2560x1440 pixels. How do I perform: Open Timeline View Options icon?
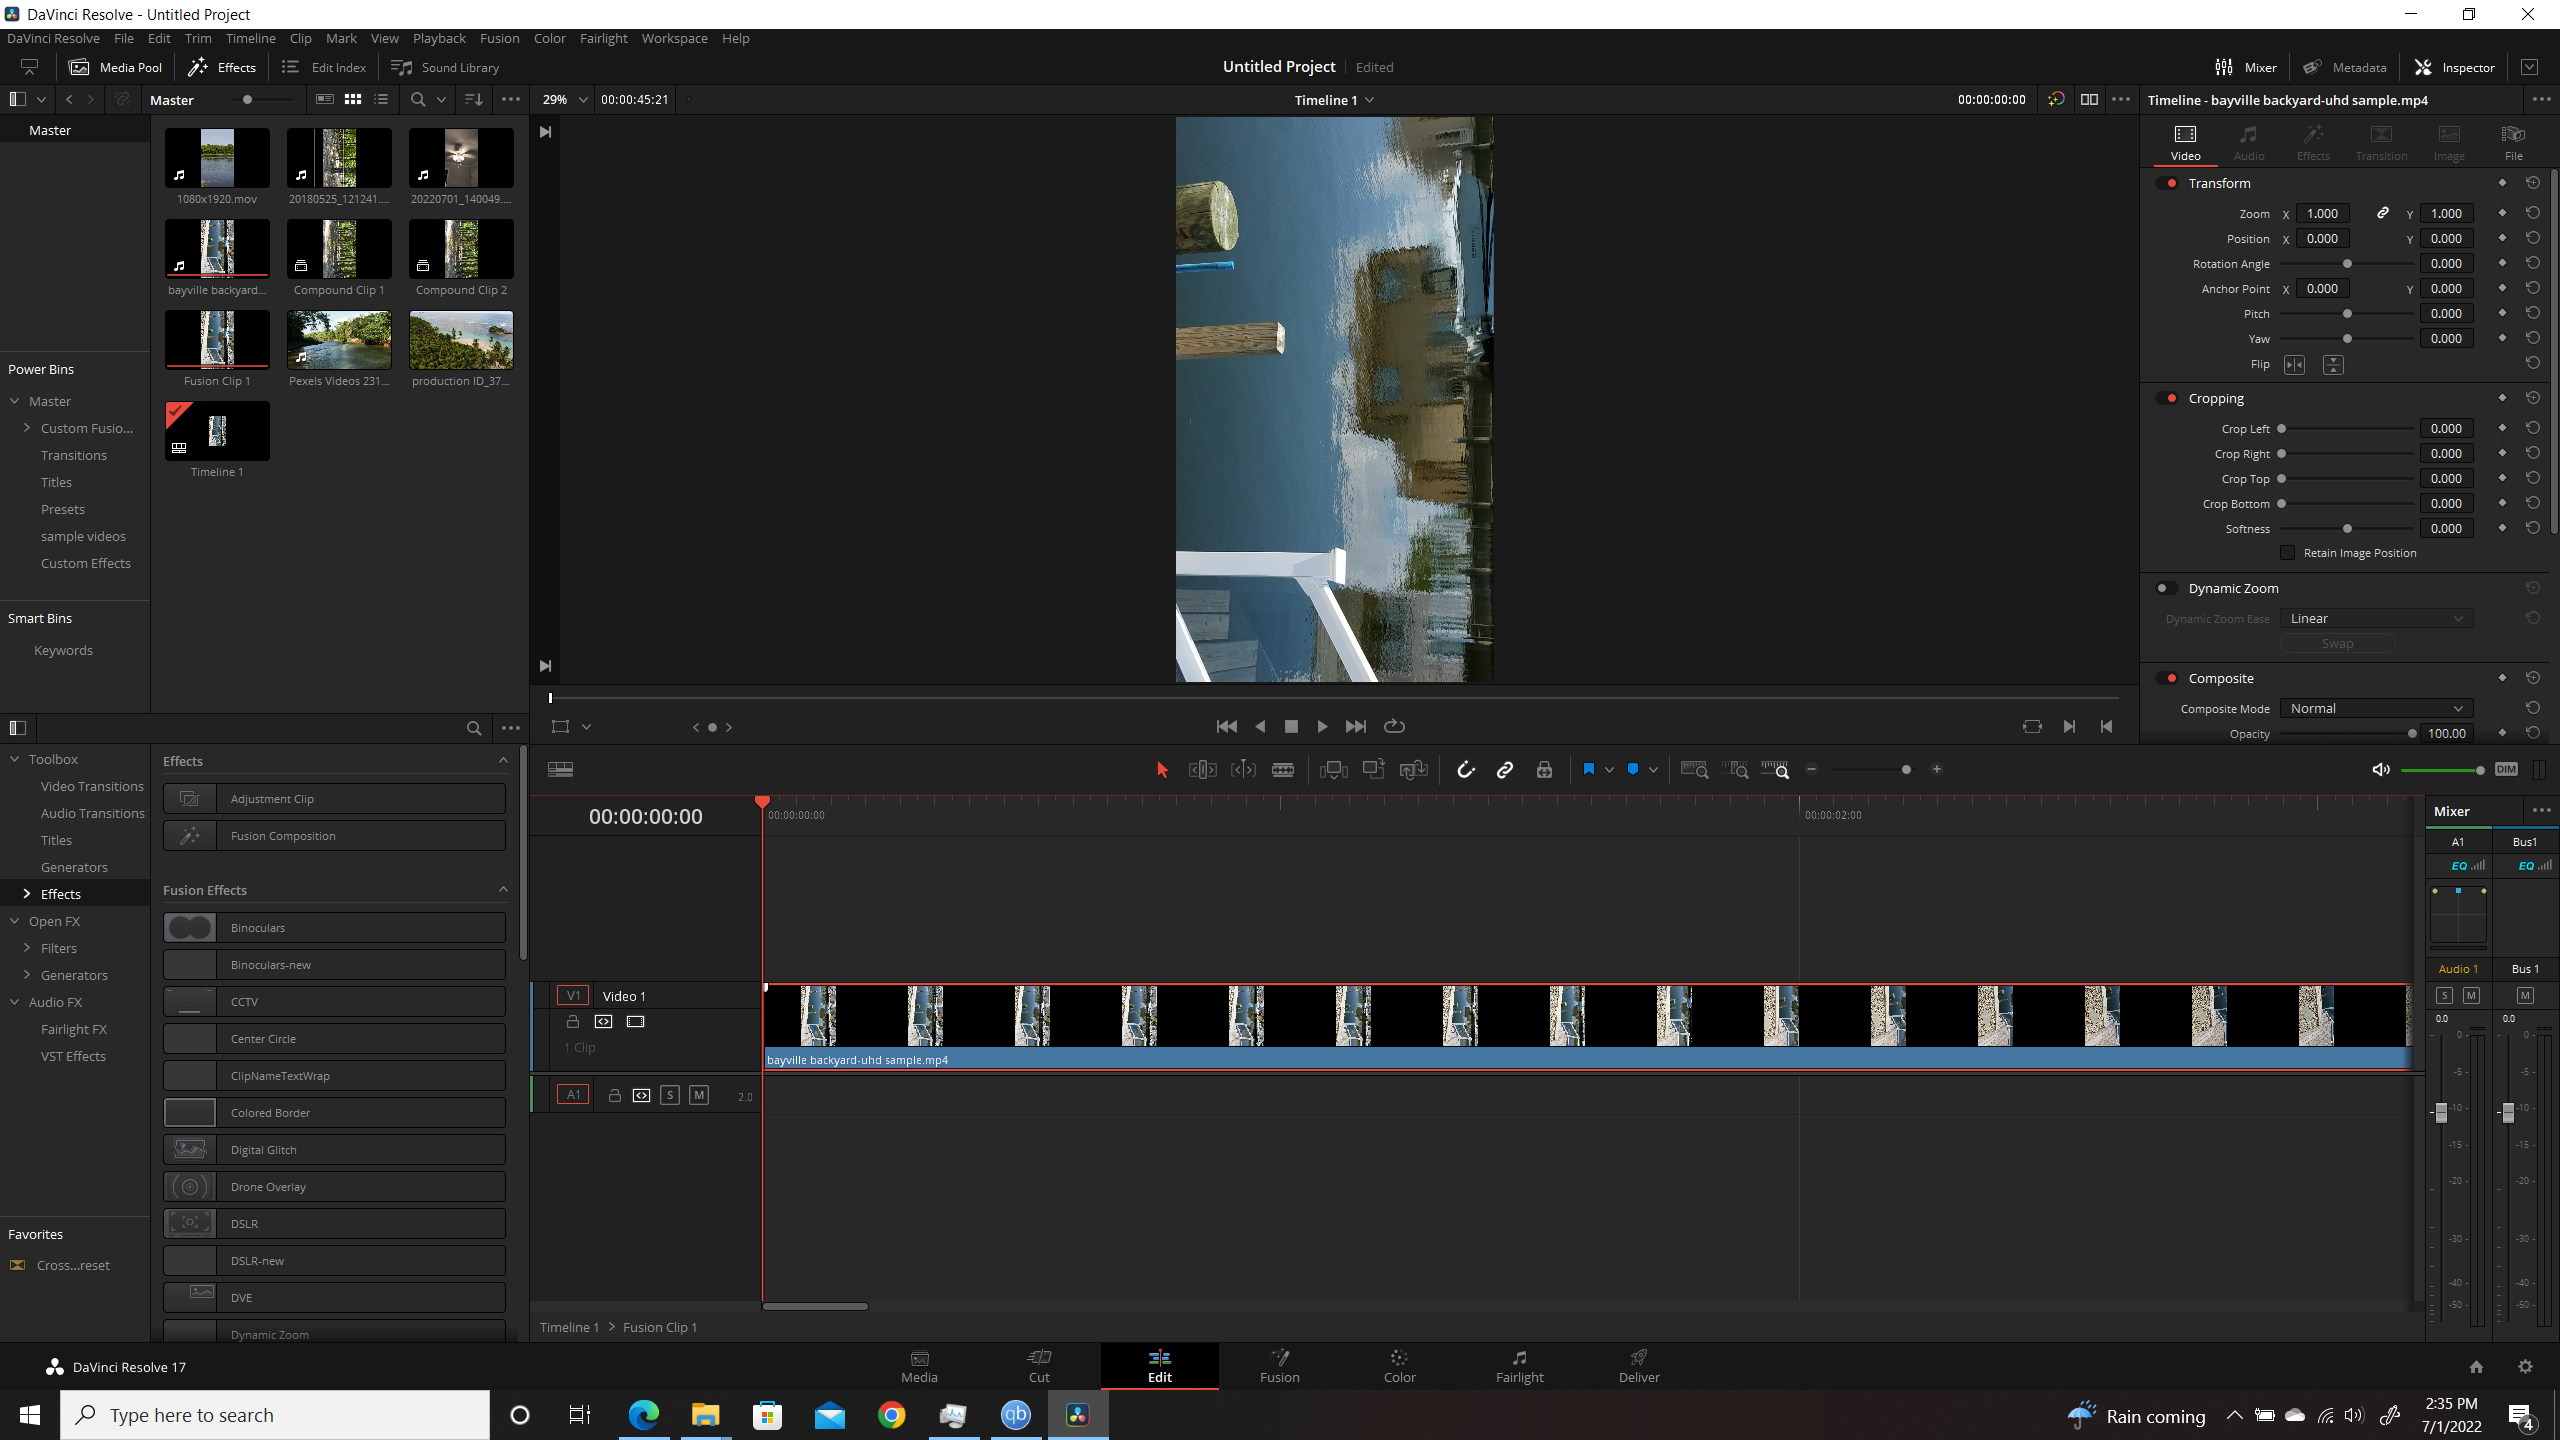(560, 769)
